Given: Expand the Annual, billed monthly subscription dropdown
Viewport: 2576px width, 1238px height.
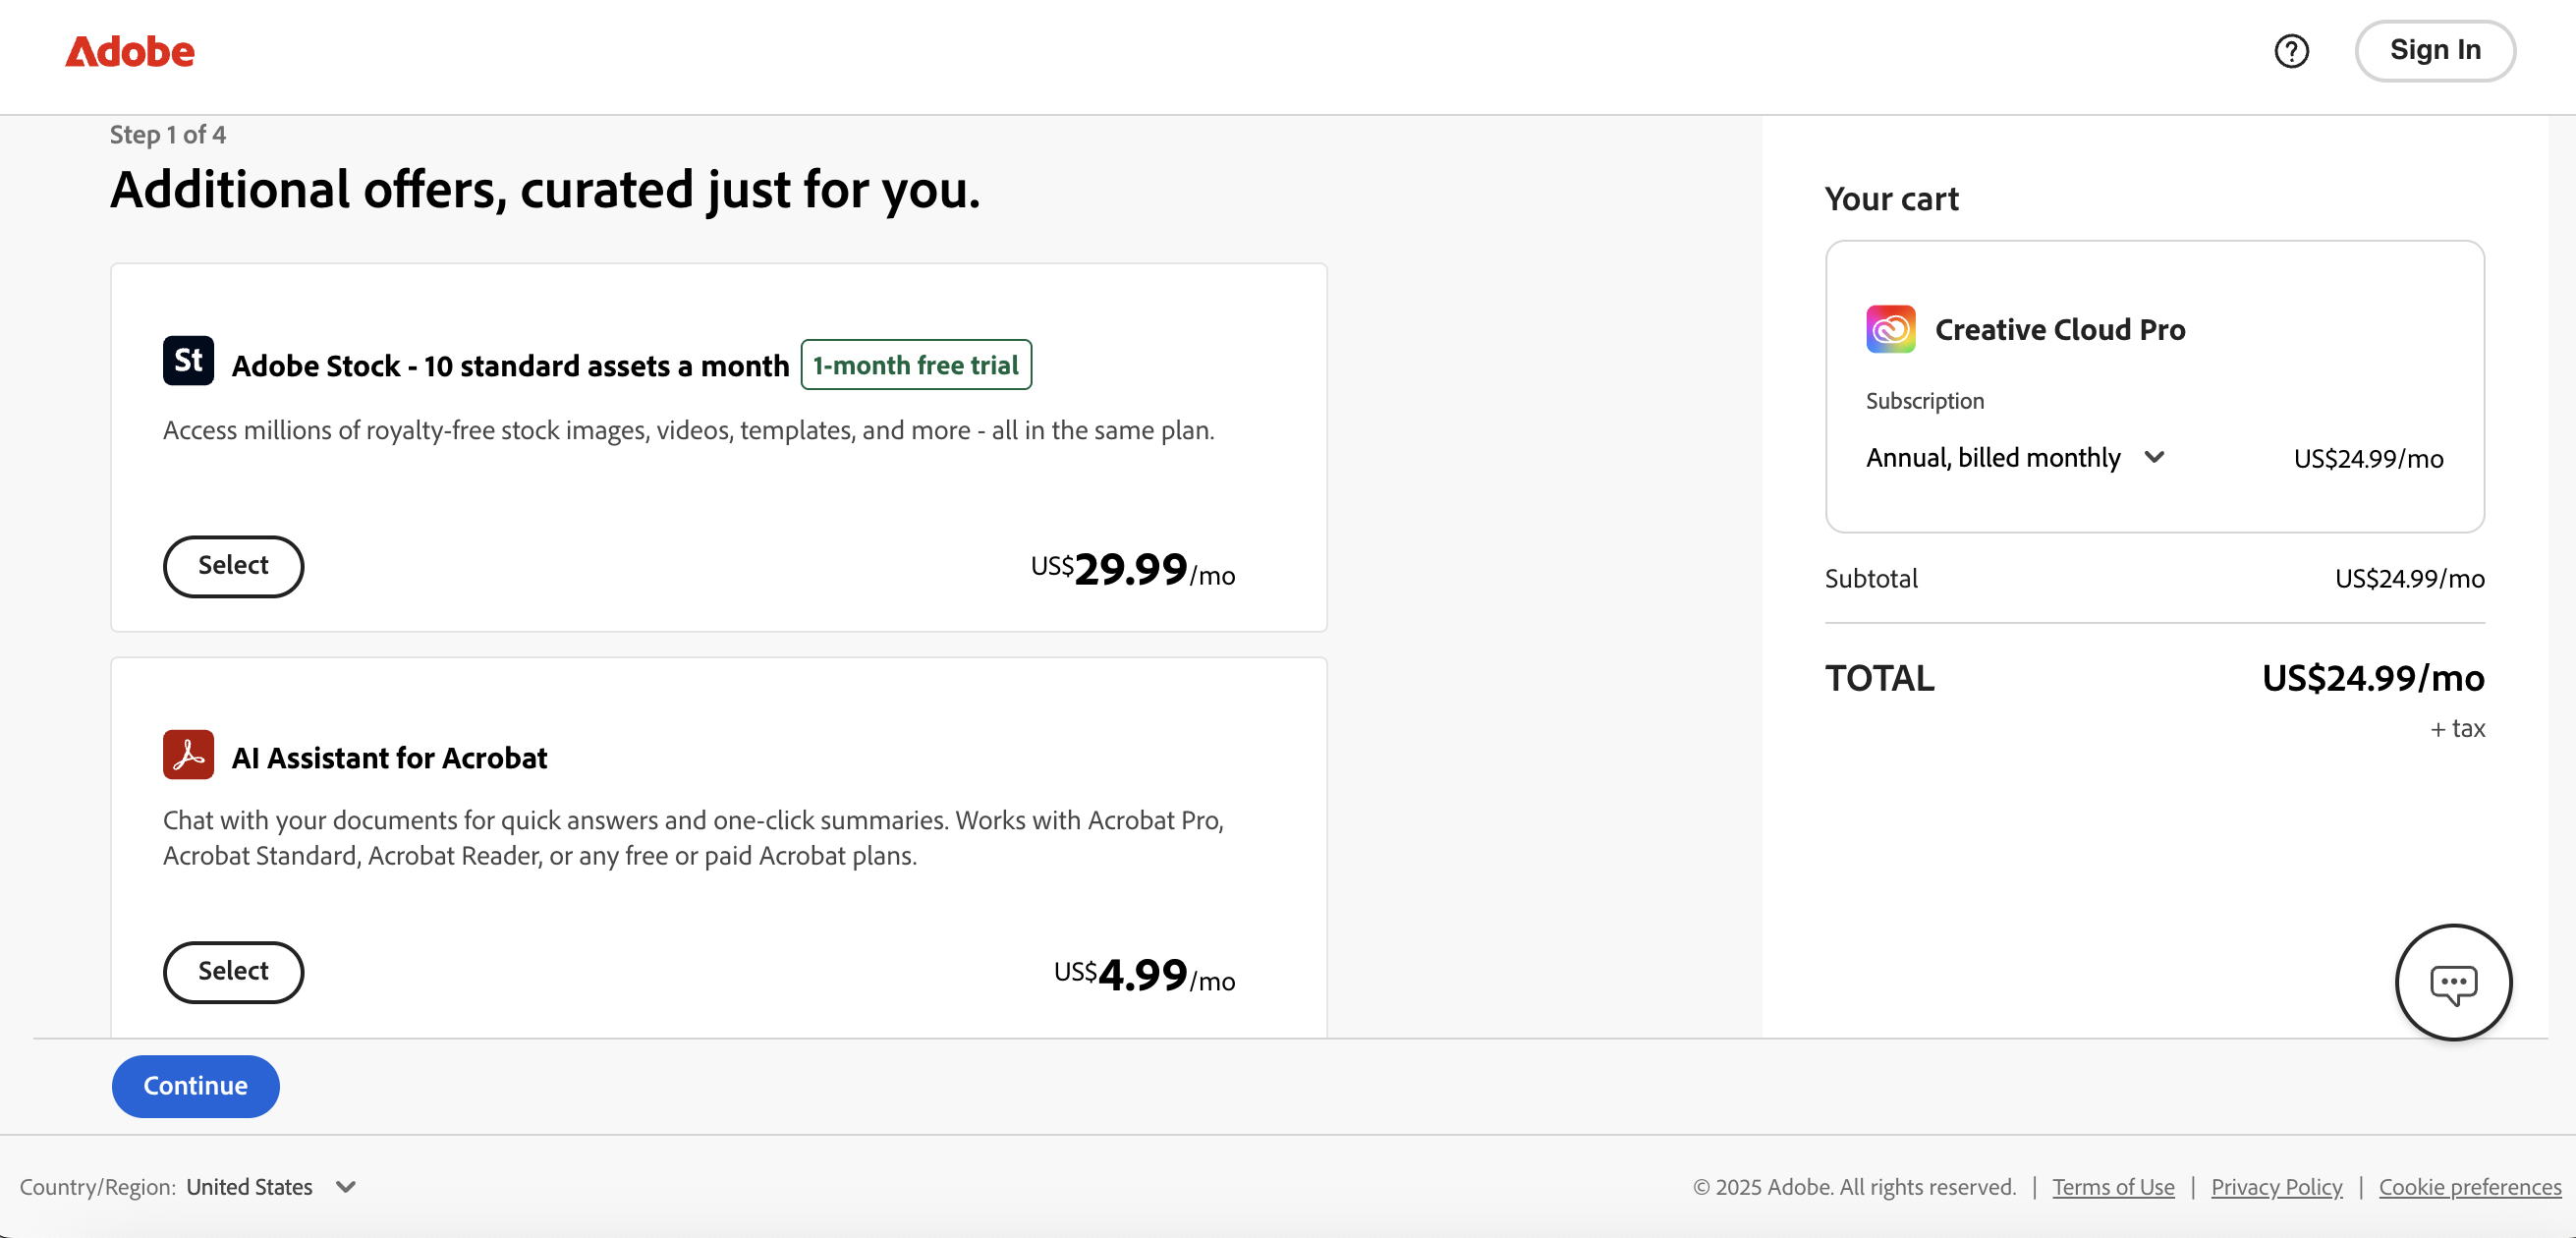Looking at the screenshot, I should (x=1993, y=458).
